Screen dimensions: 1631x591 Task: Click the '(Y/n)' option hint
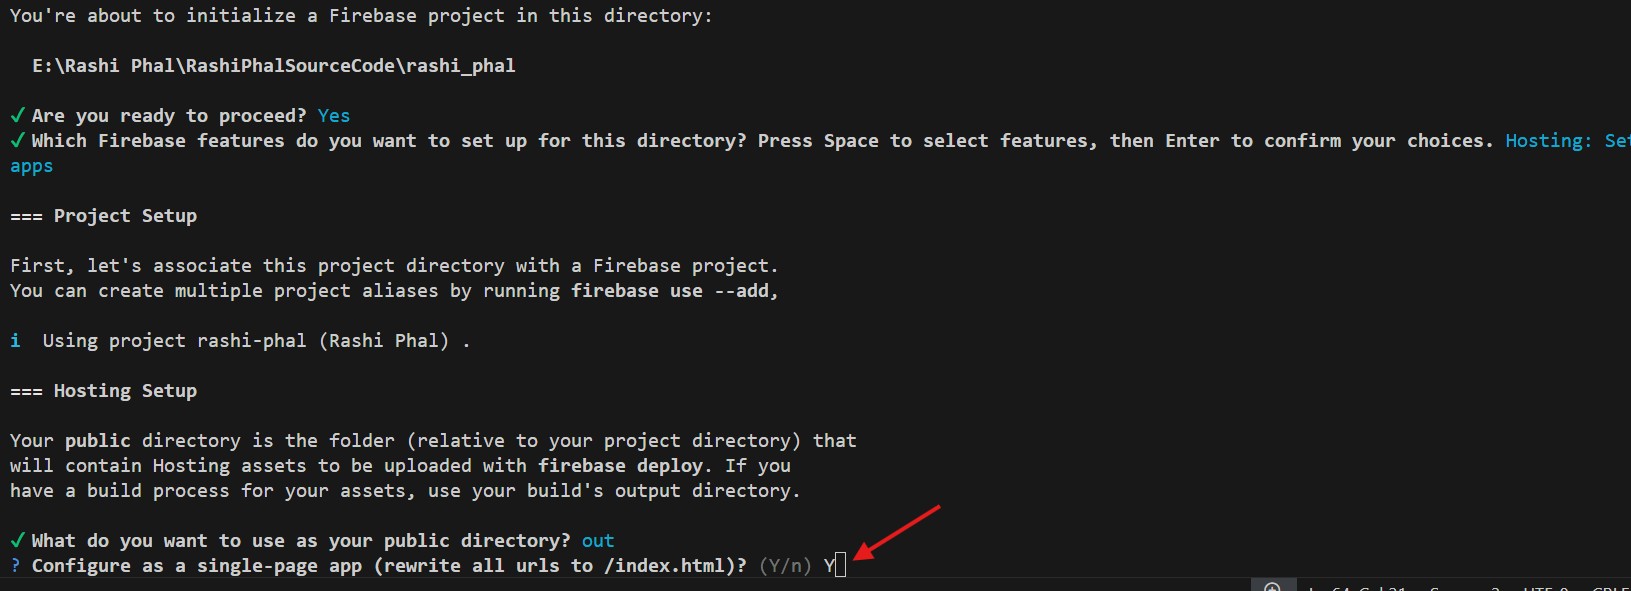point(785,565)
